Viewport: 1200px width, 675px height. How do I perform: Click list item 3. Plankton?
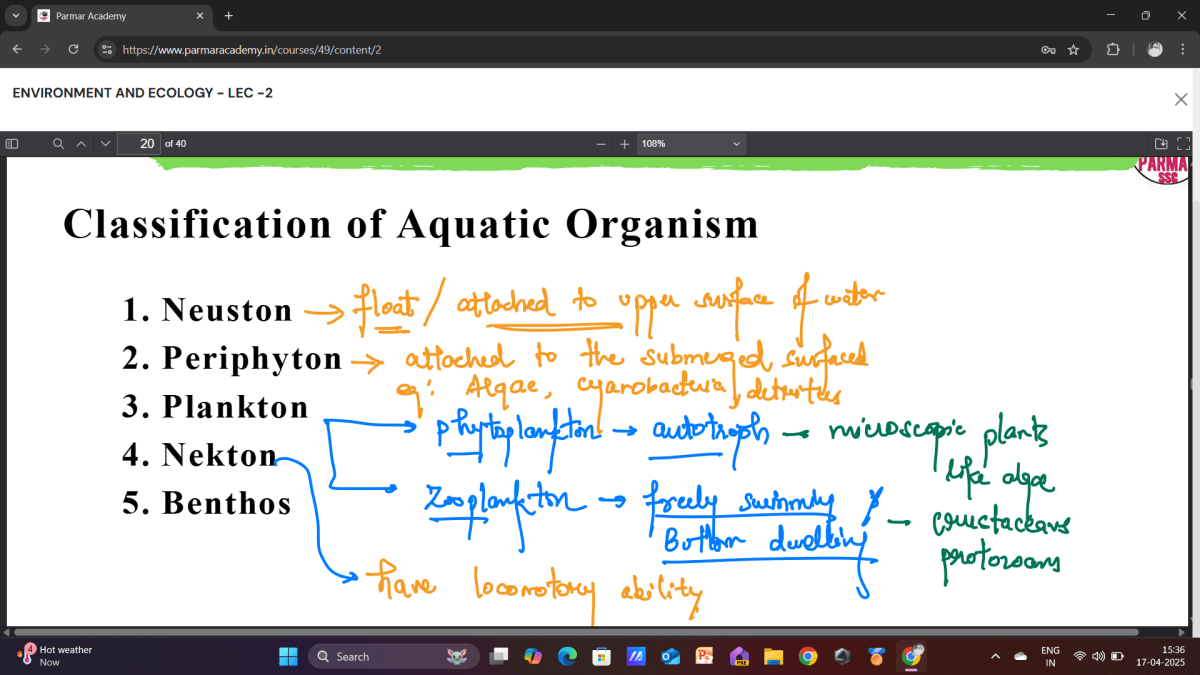point(216,407)
